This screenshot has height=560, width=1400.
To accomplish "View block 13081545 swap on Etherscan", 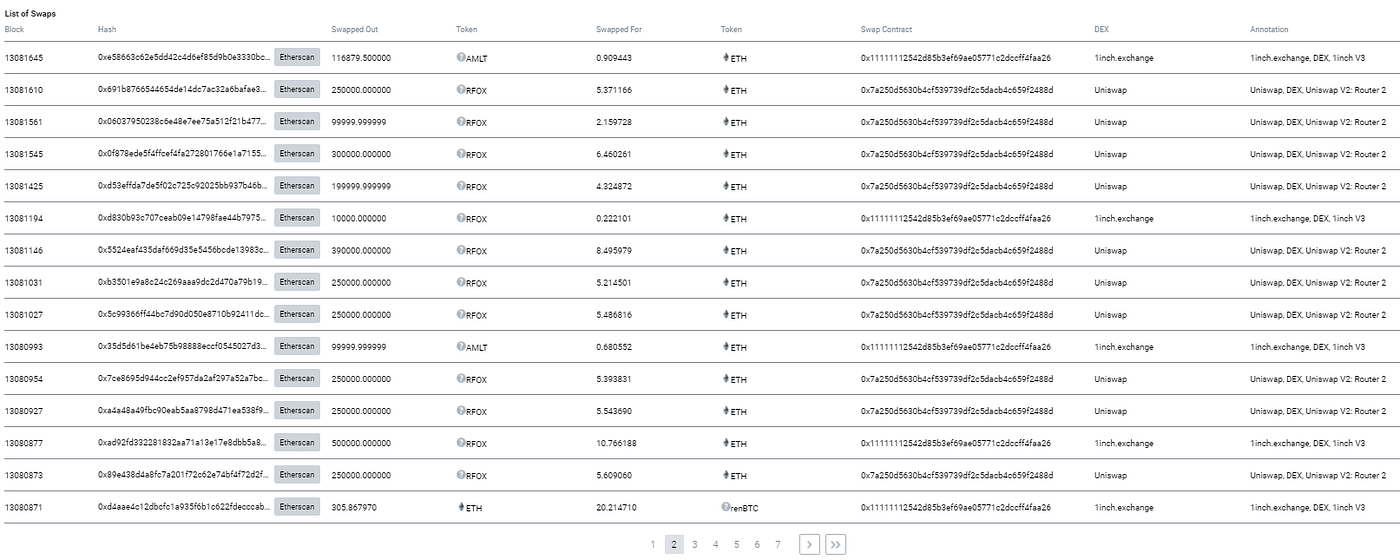I will pos(297,153).
